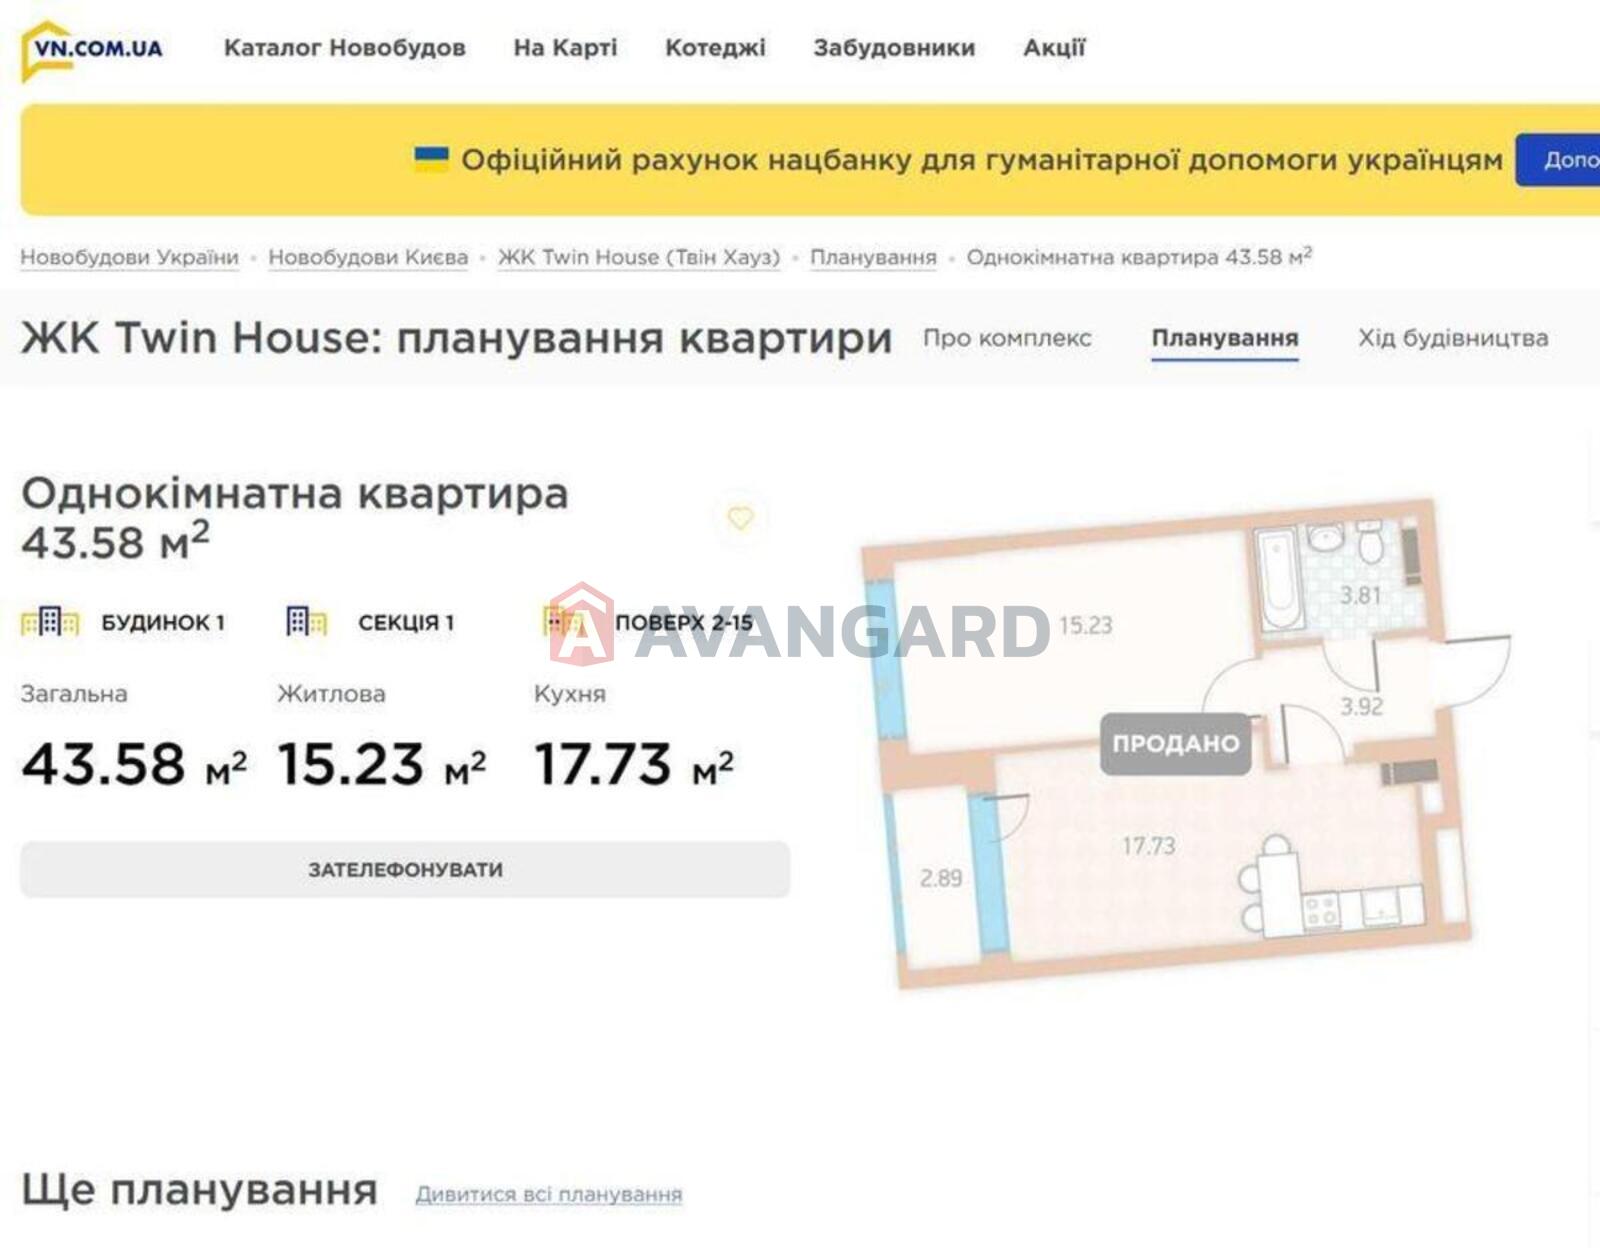Open ЖК Twin House breadcrumb link
The image size is (1600, 1248).
click(639, 257)
